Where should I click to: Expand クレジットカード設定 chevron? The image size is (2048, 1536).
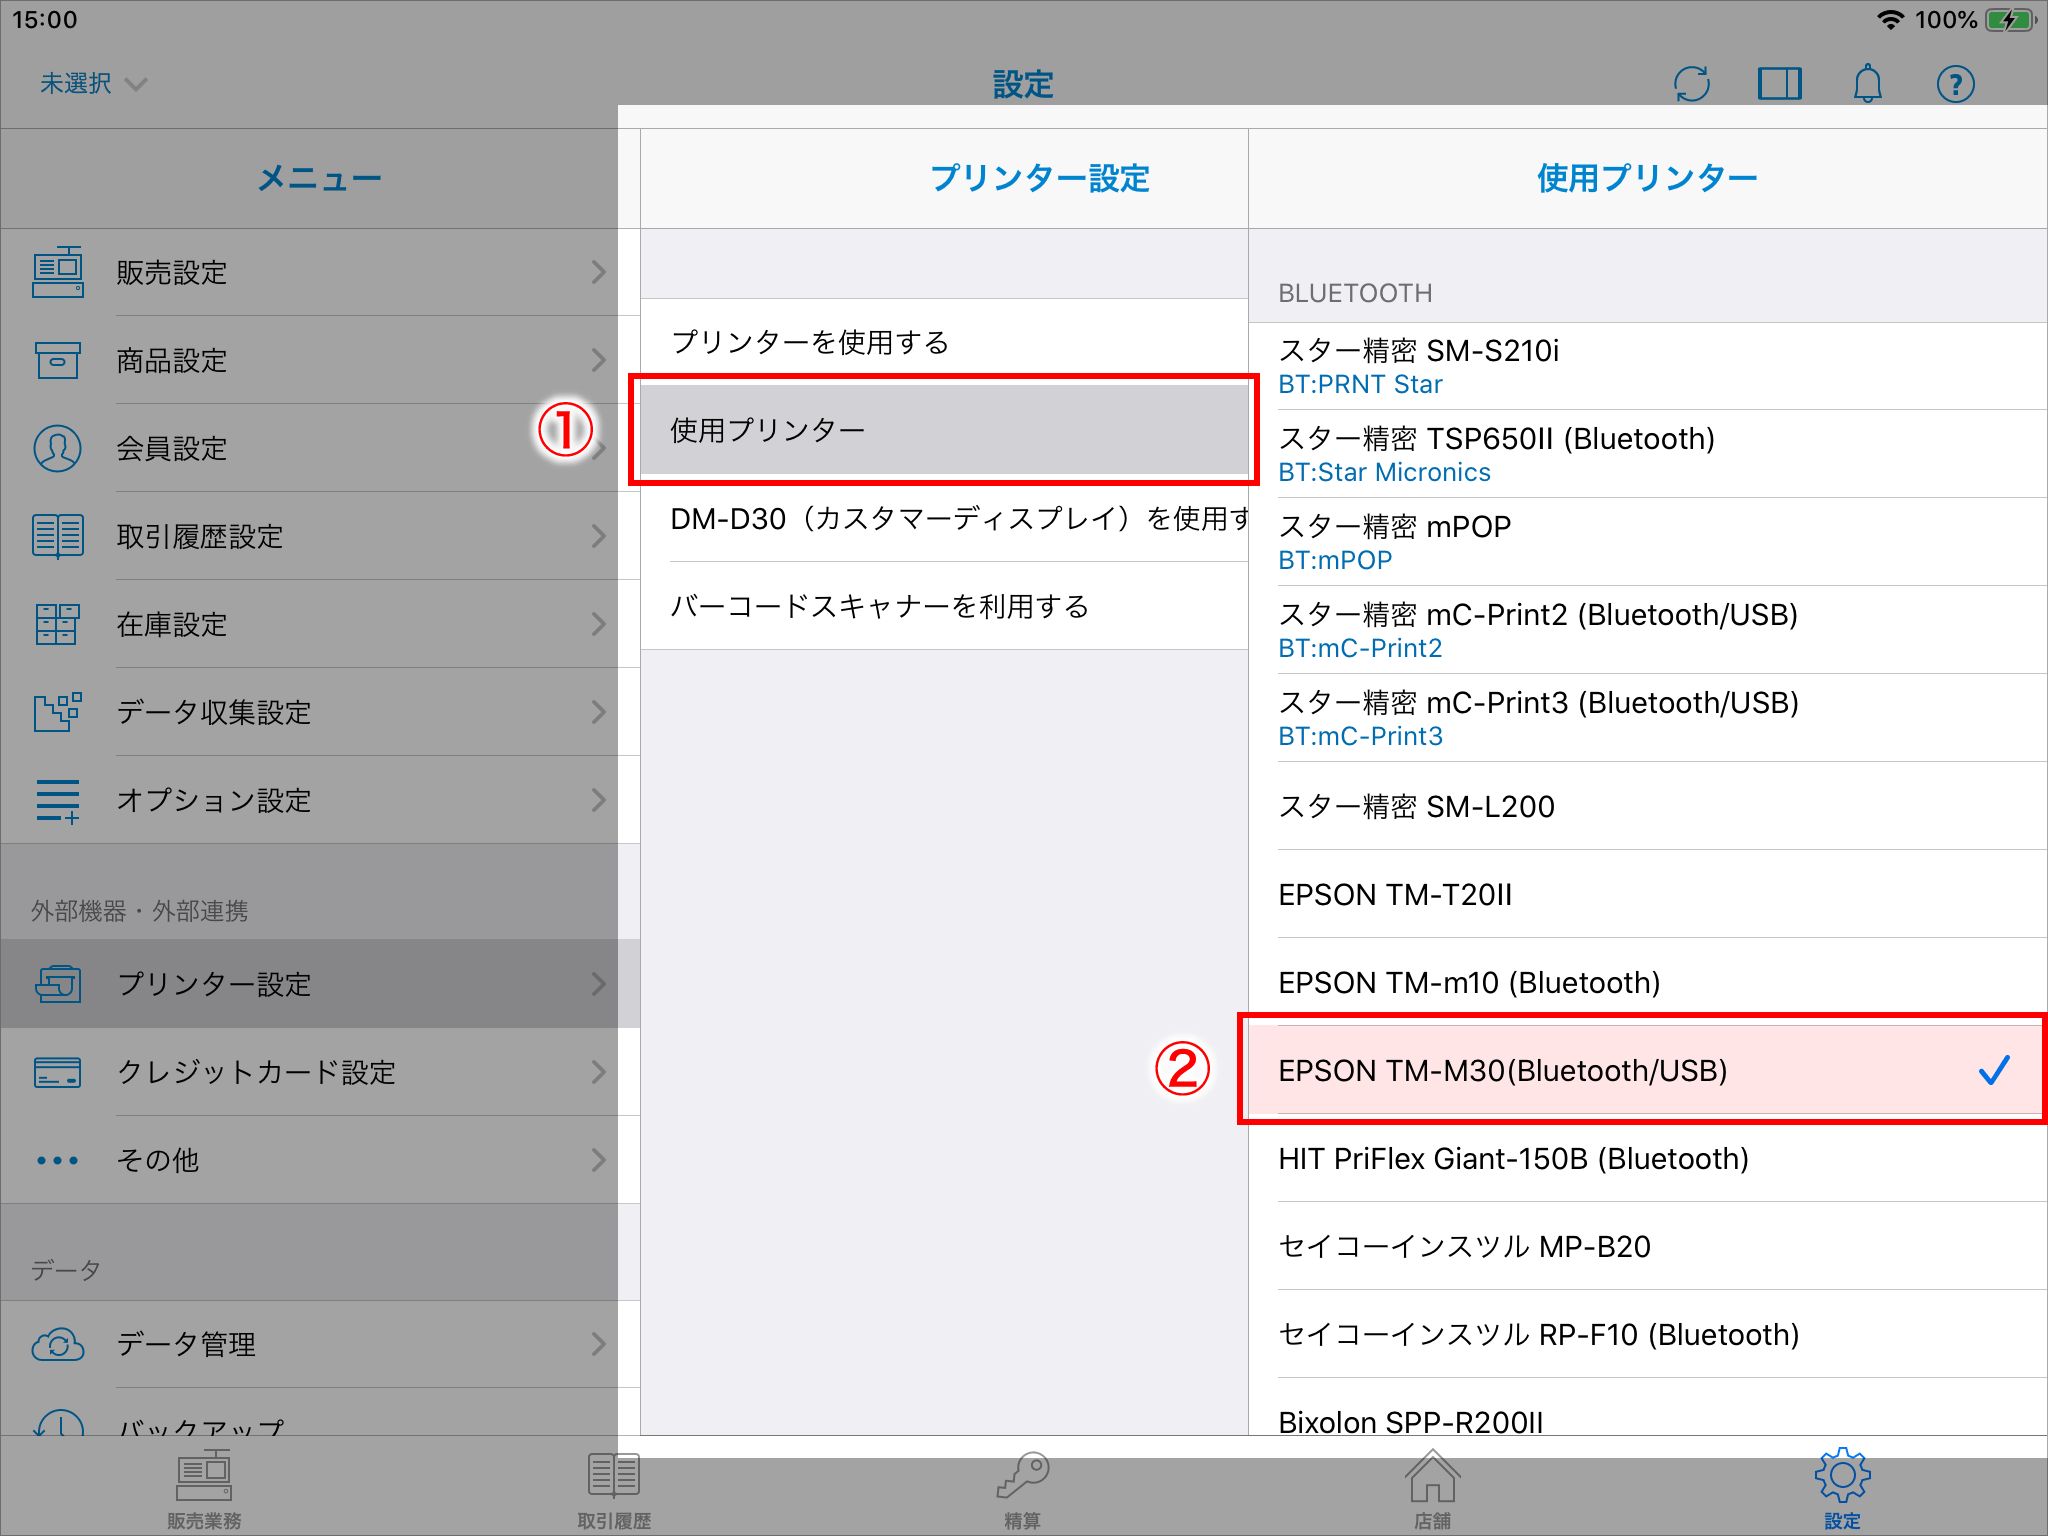coord(598,1072)
